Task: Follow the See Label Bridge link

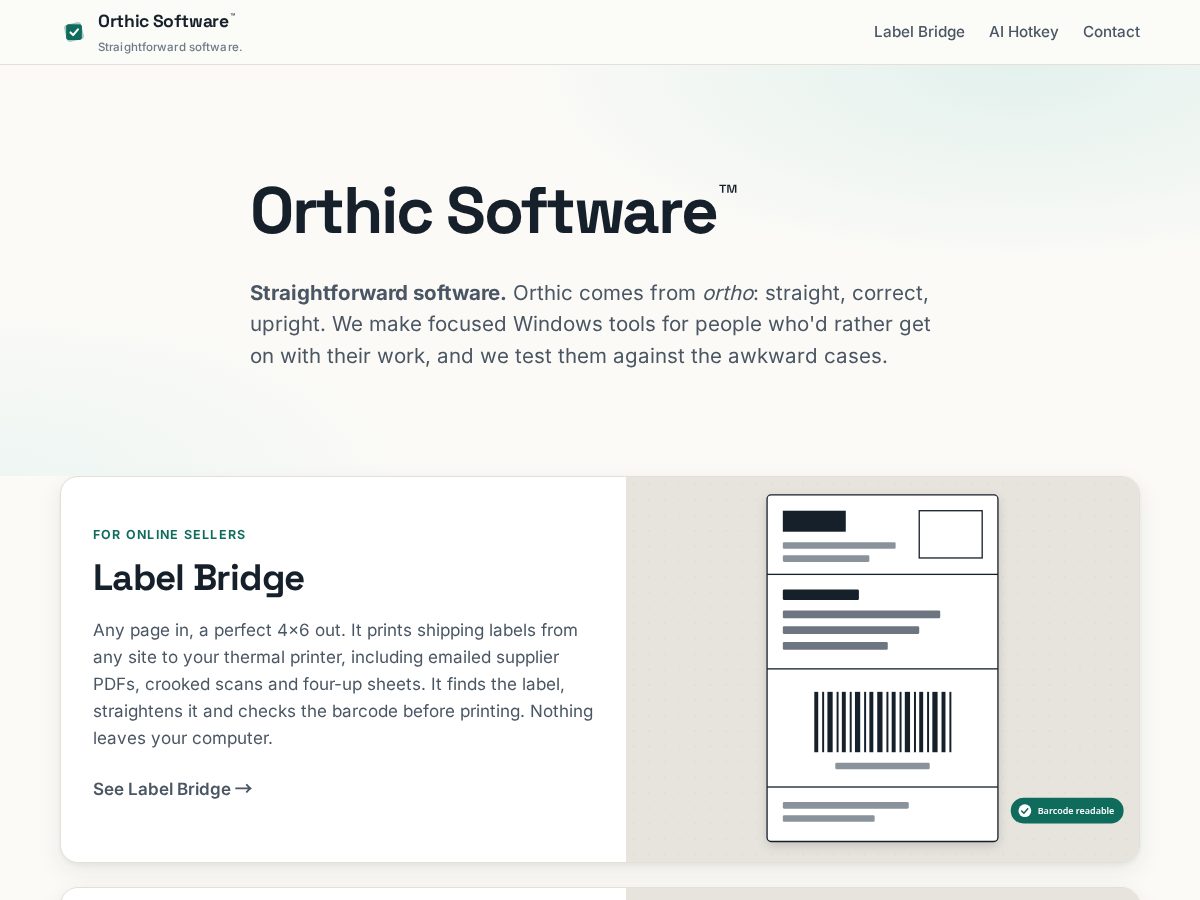Action: (172, 789)
